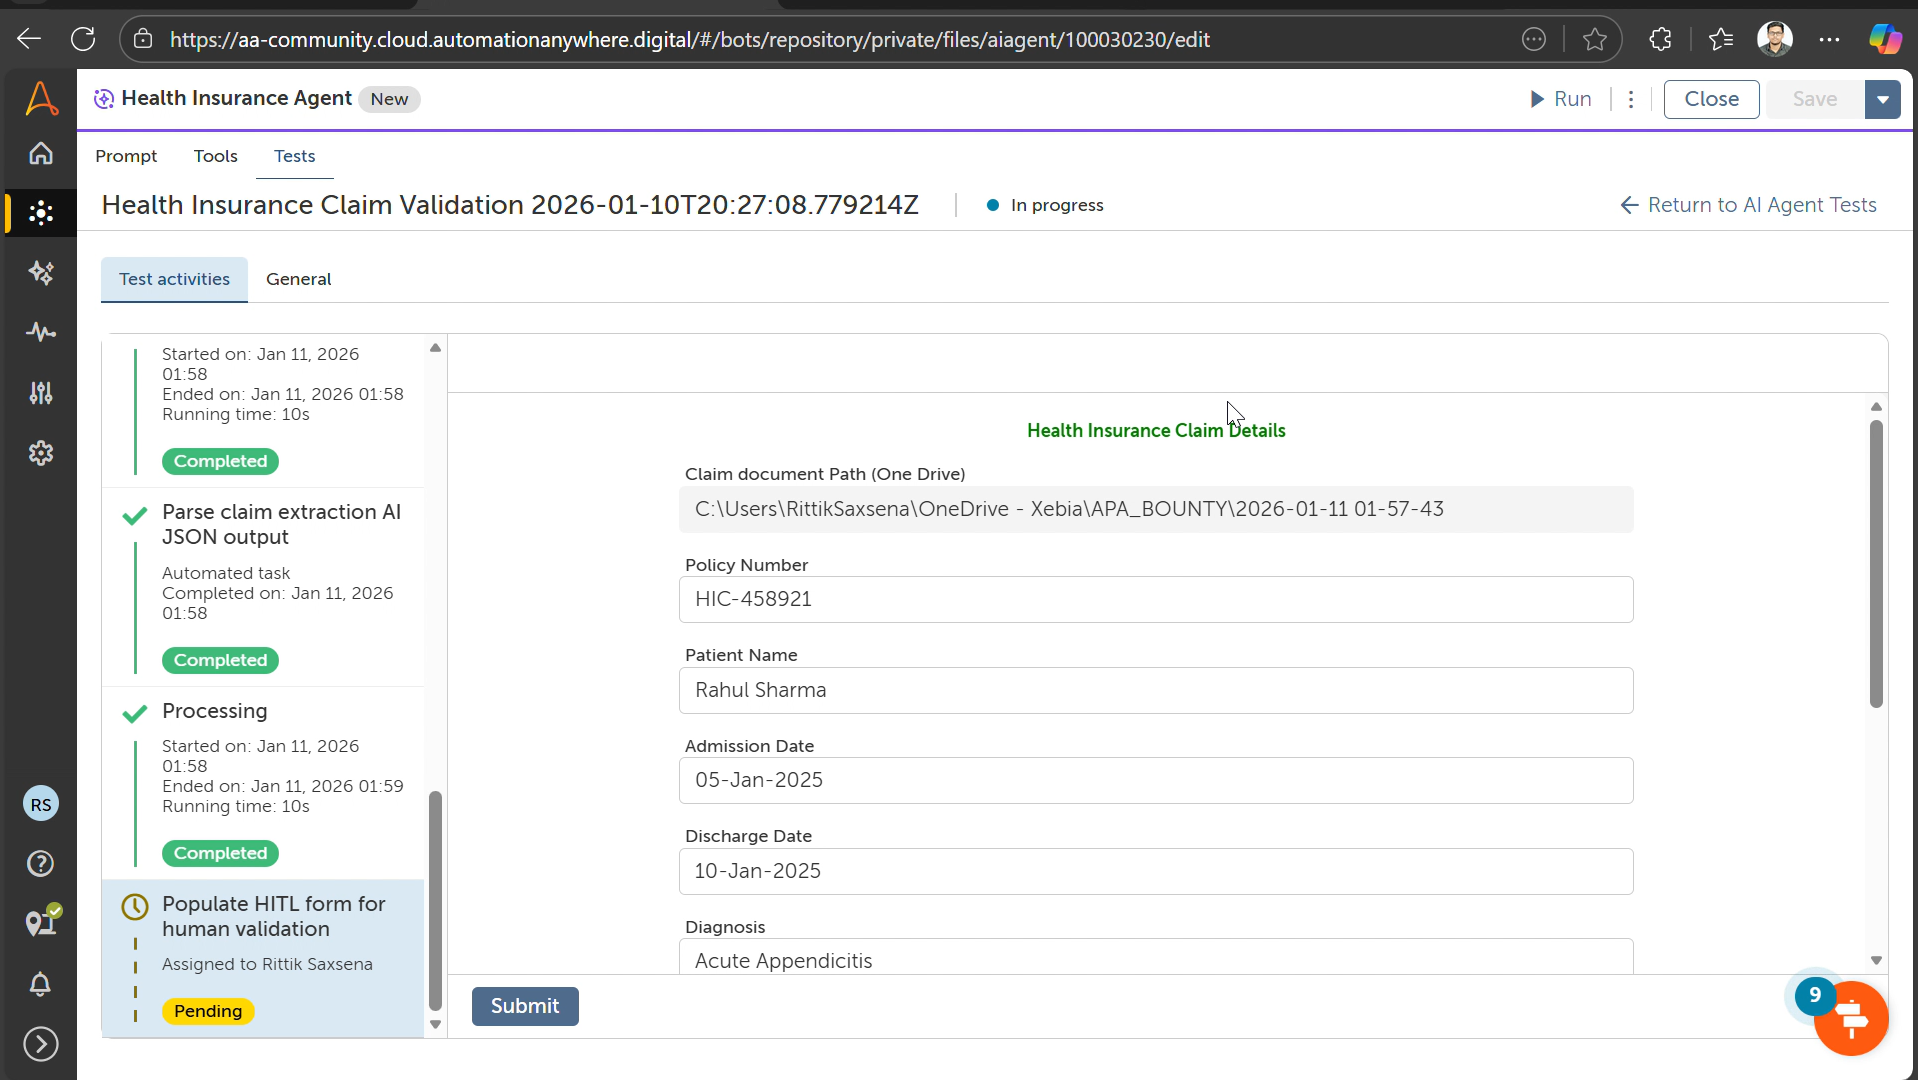
Task: Submit the claim validation form
Action: [525, 1006]
